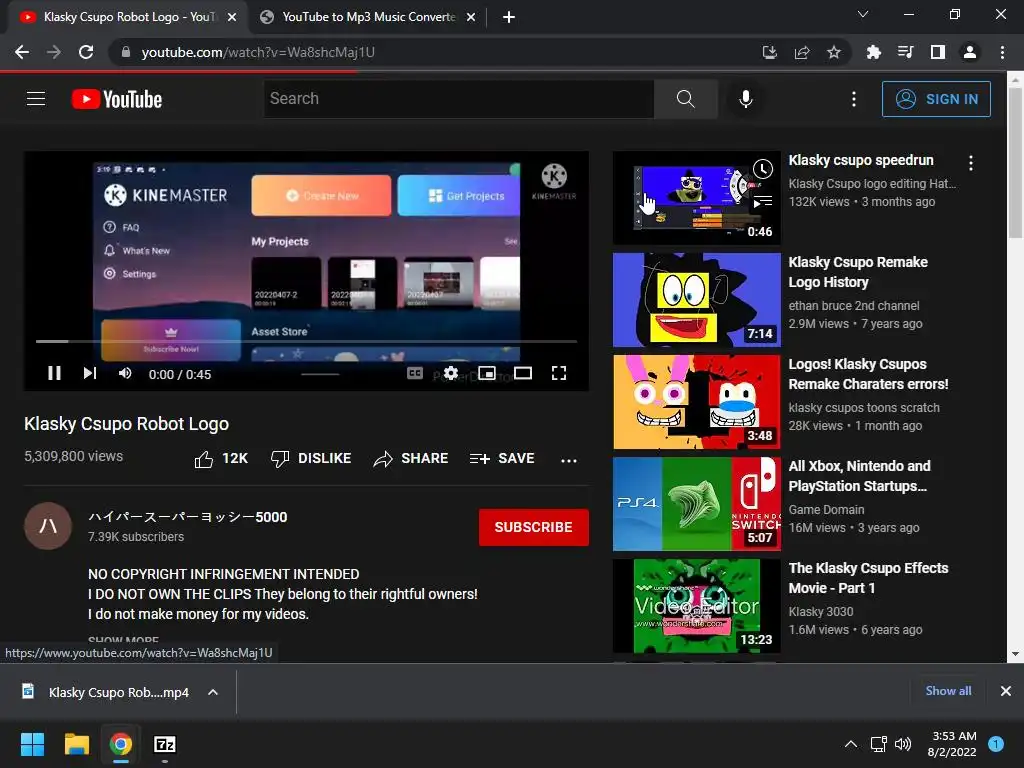Pause the video
The width and height of the screenshot is (1024, 768).
tap(54, 373)
